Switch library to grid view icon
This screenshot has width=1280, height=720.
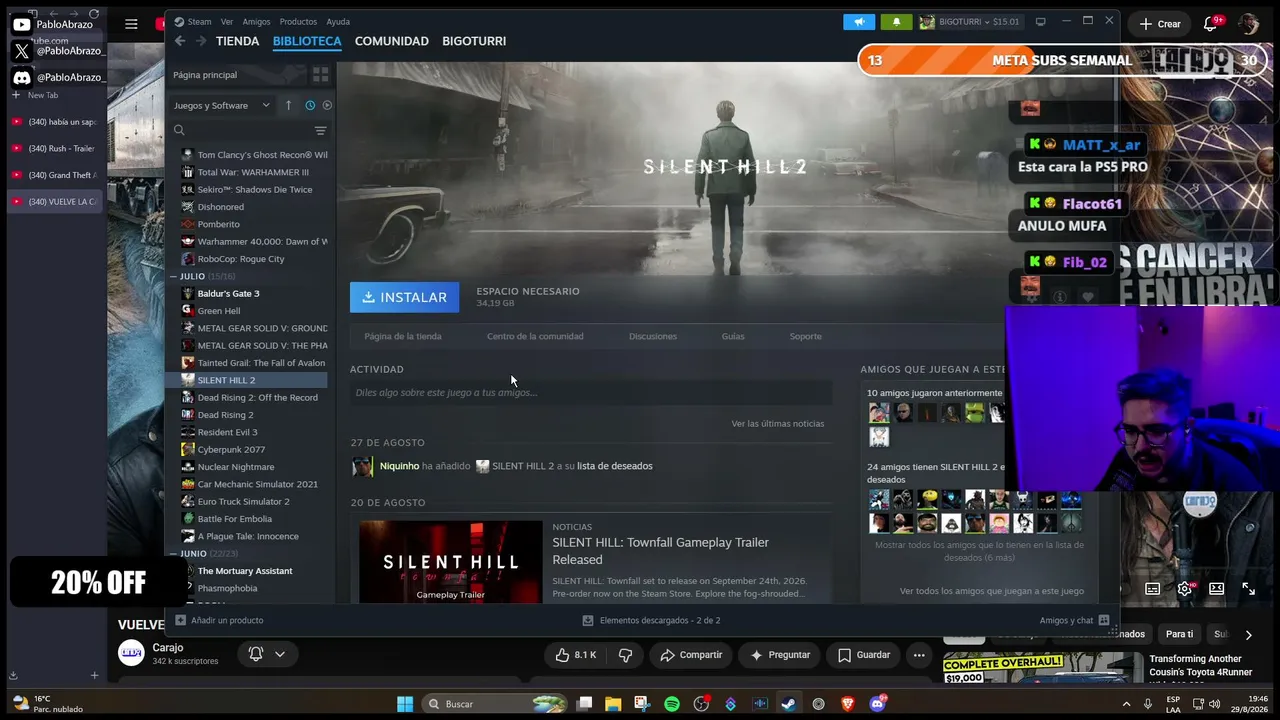click(x=320, y=75)
